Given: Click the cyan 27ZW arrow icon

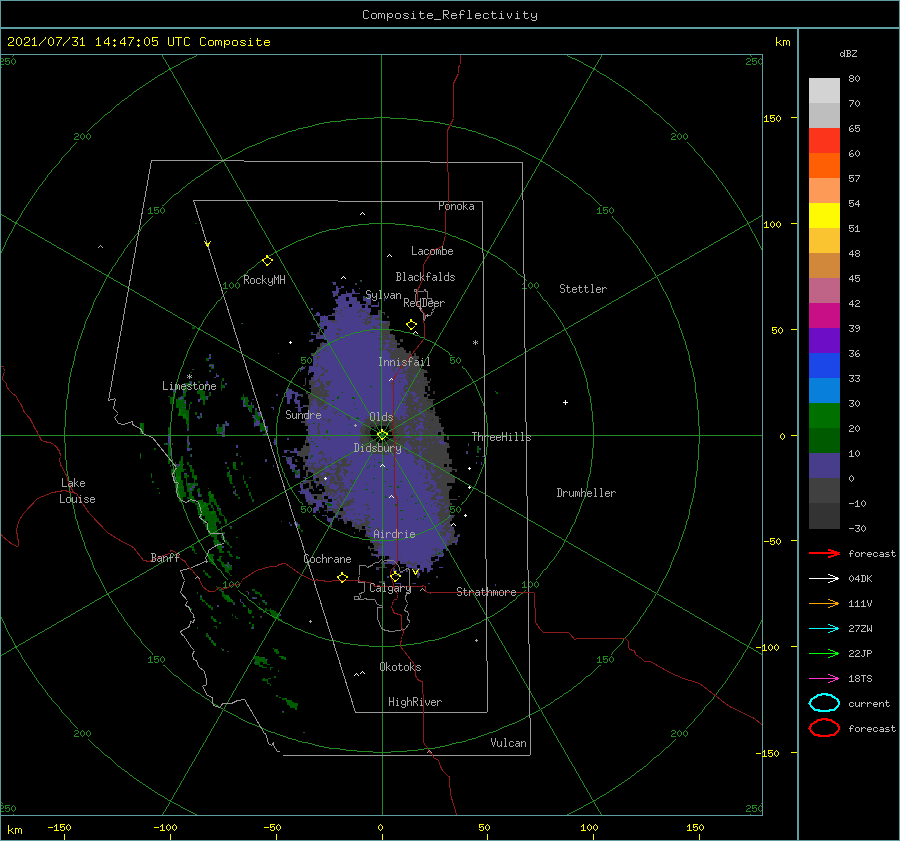Looking at the screenshot, I should click(x=824, y=629).
